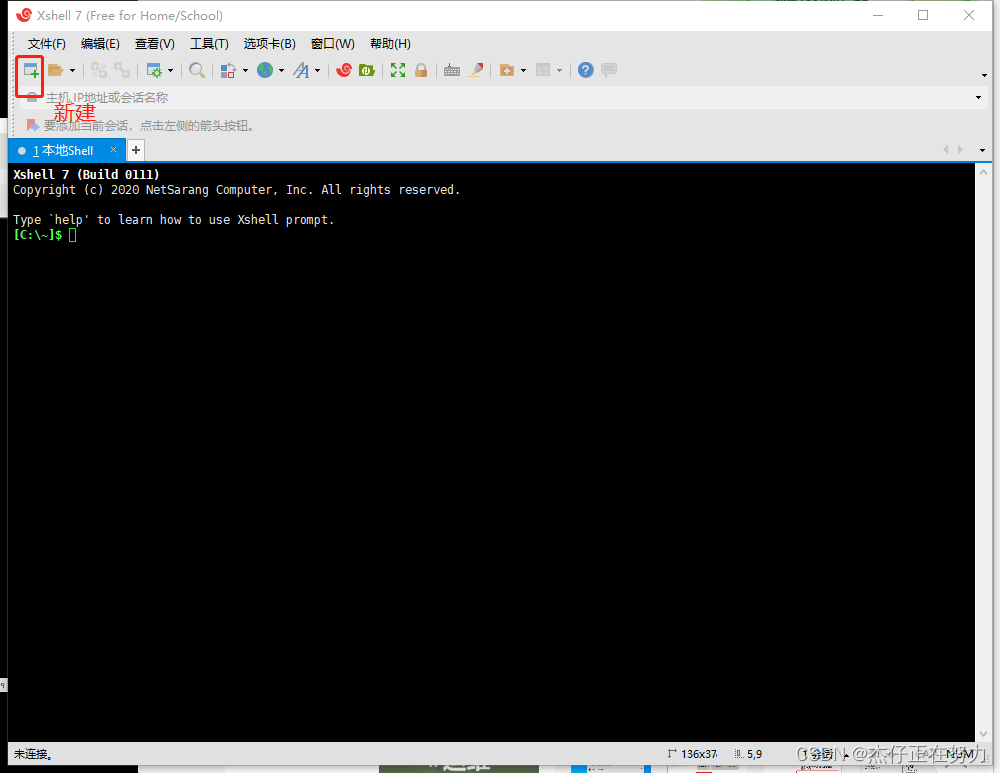
Task: Expand the open-session folder dropdown arrow
Action: [x=72, y=70]
